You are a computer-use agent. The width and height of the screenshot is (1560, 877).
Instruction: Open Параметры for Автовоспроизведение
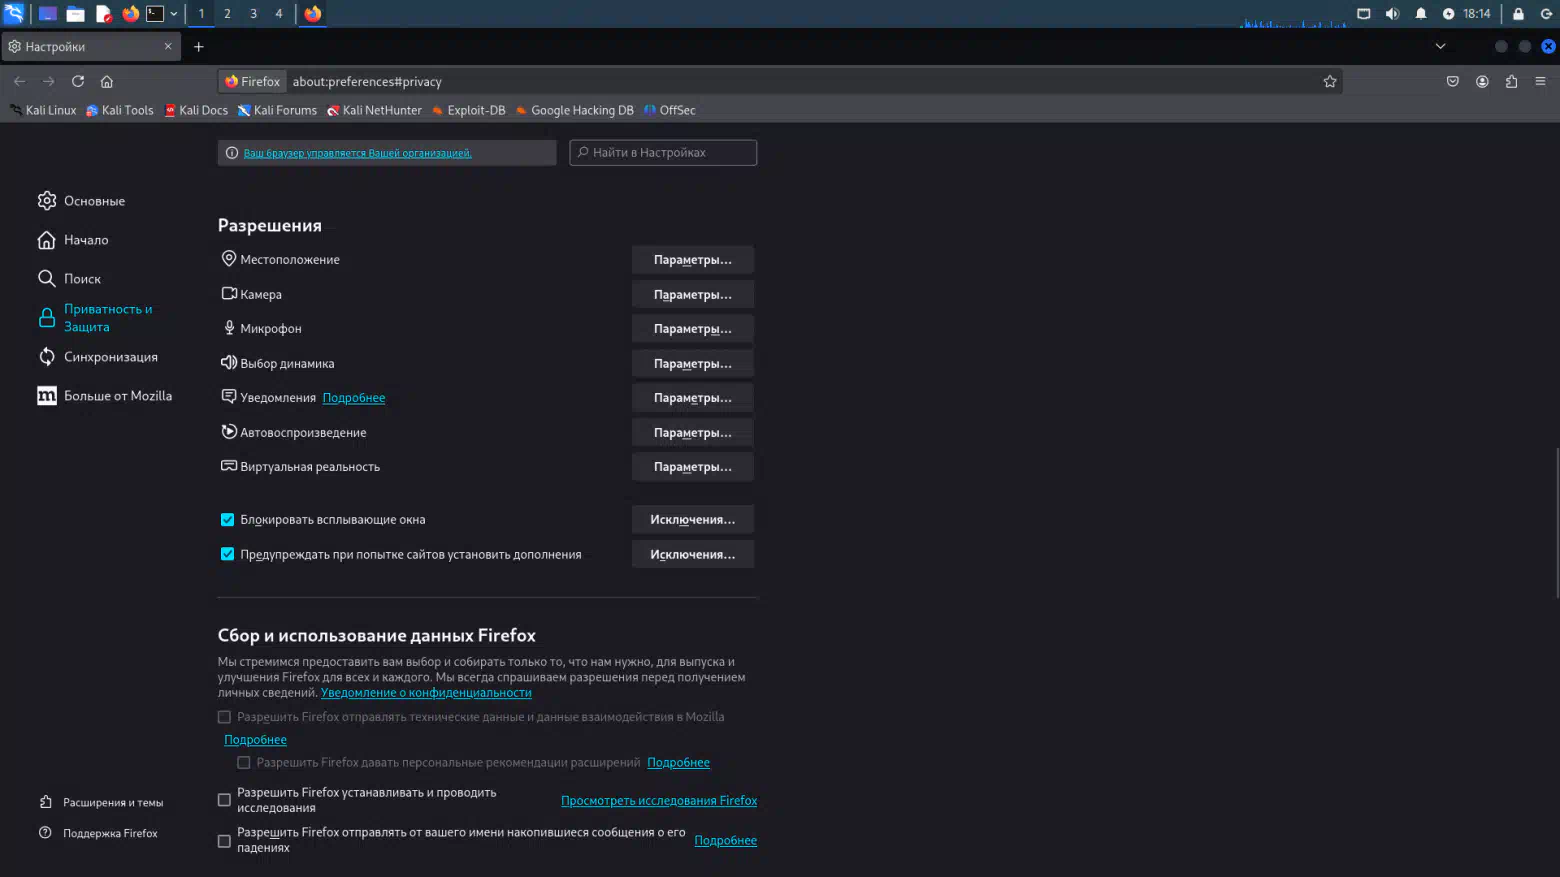point(693,432)
